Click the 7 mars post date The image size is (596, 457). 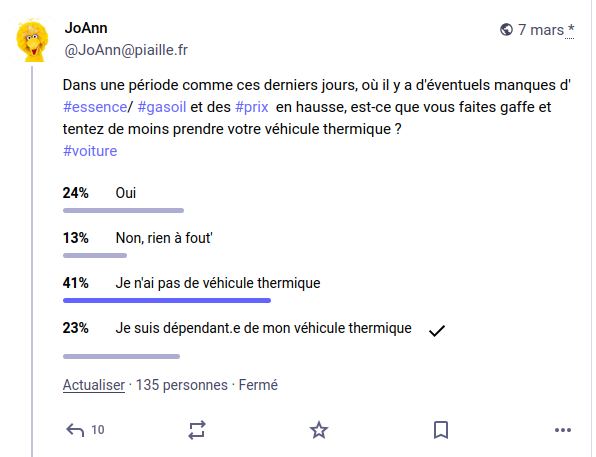pos(541,30)
